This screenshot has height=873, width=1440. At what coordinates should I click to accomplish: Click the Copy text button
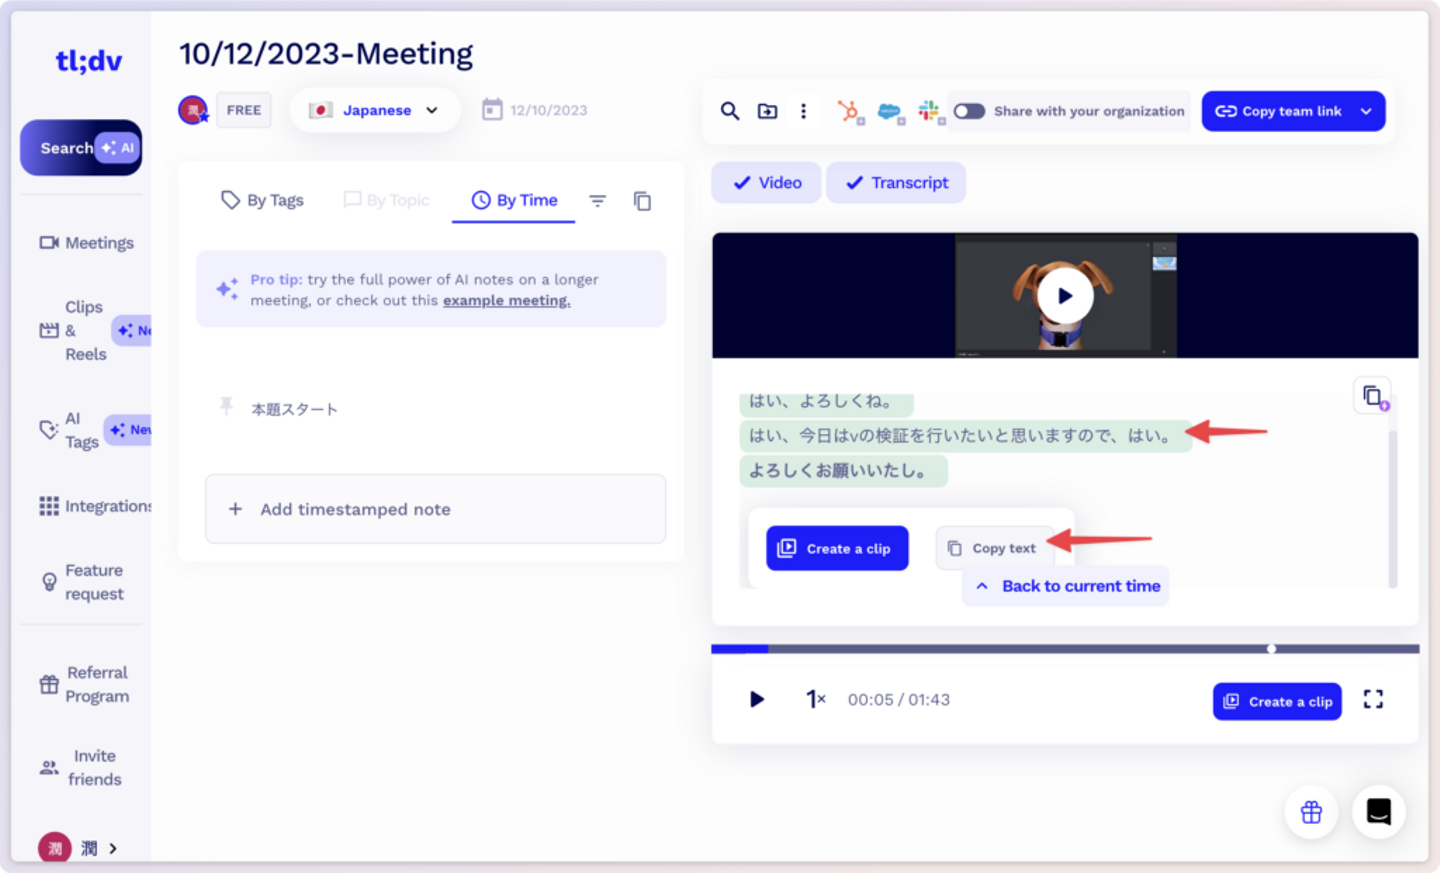(993, 548)
